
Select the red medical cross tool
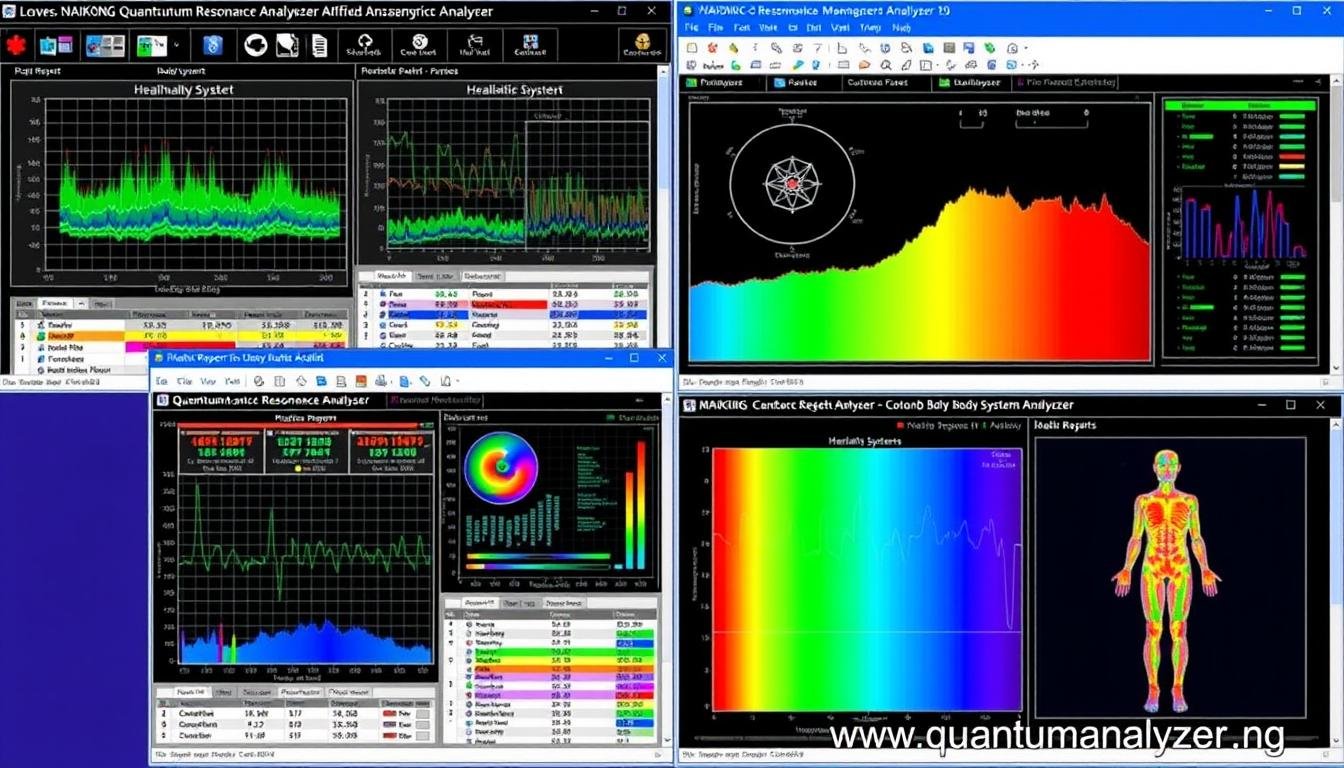tap(15, 46)
